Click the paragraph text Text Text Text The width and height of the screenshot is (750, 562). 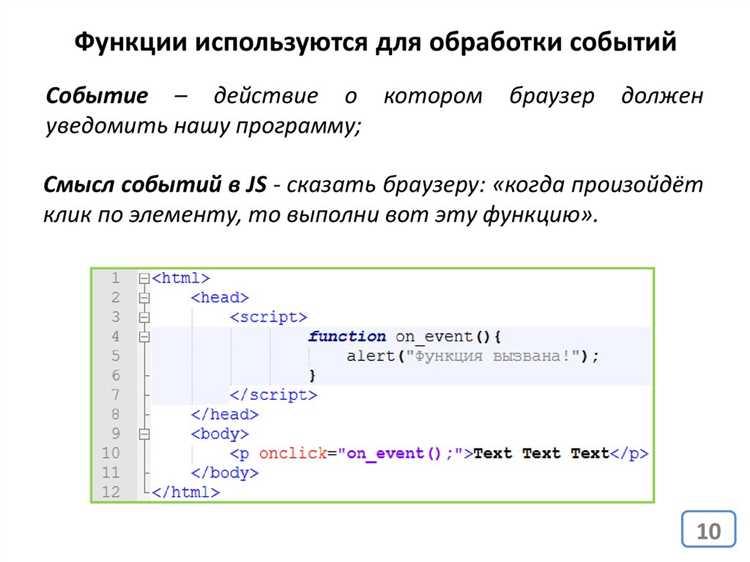[541, 453]
